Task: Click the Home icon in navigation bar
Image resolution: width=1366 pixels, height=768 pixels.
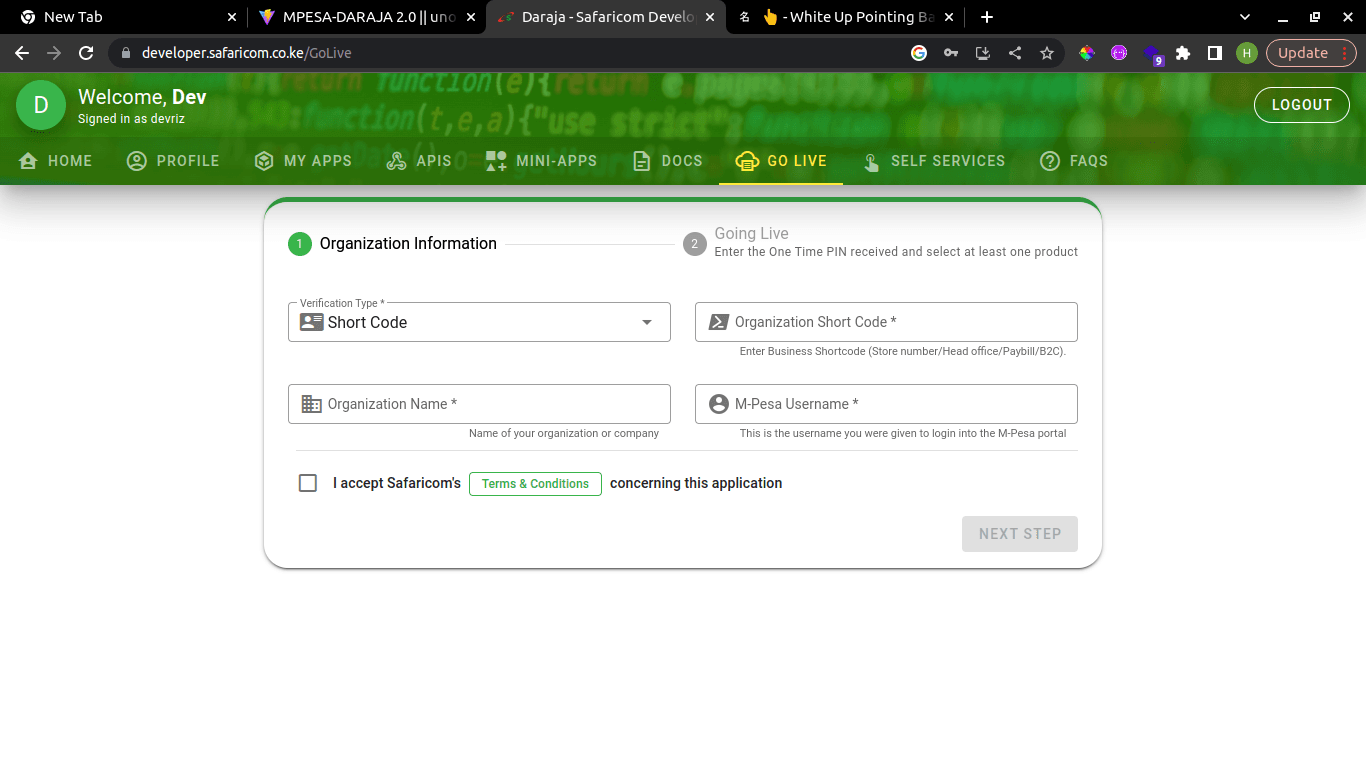Action: pos(28,161)
